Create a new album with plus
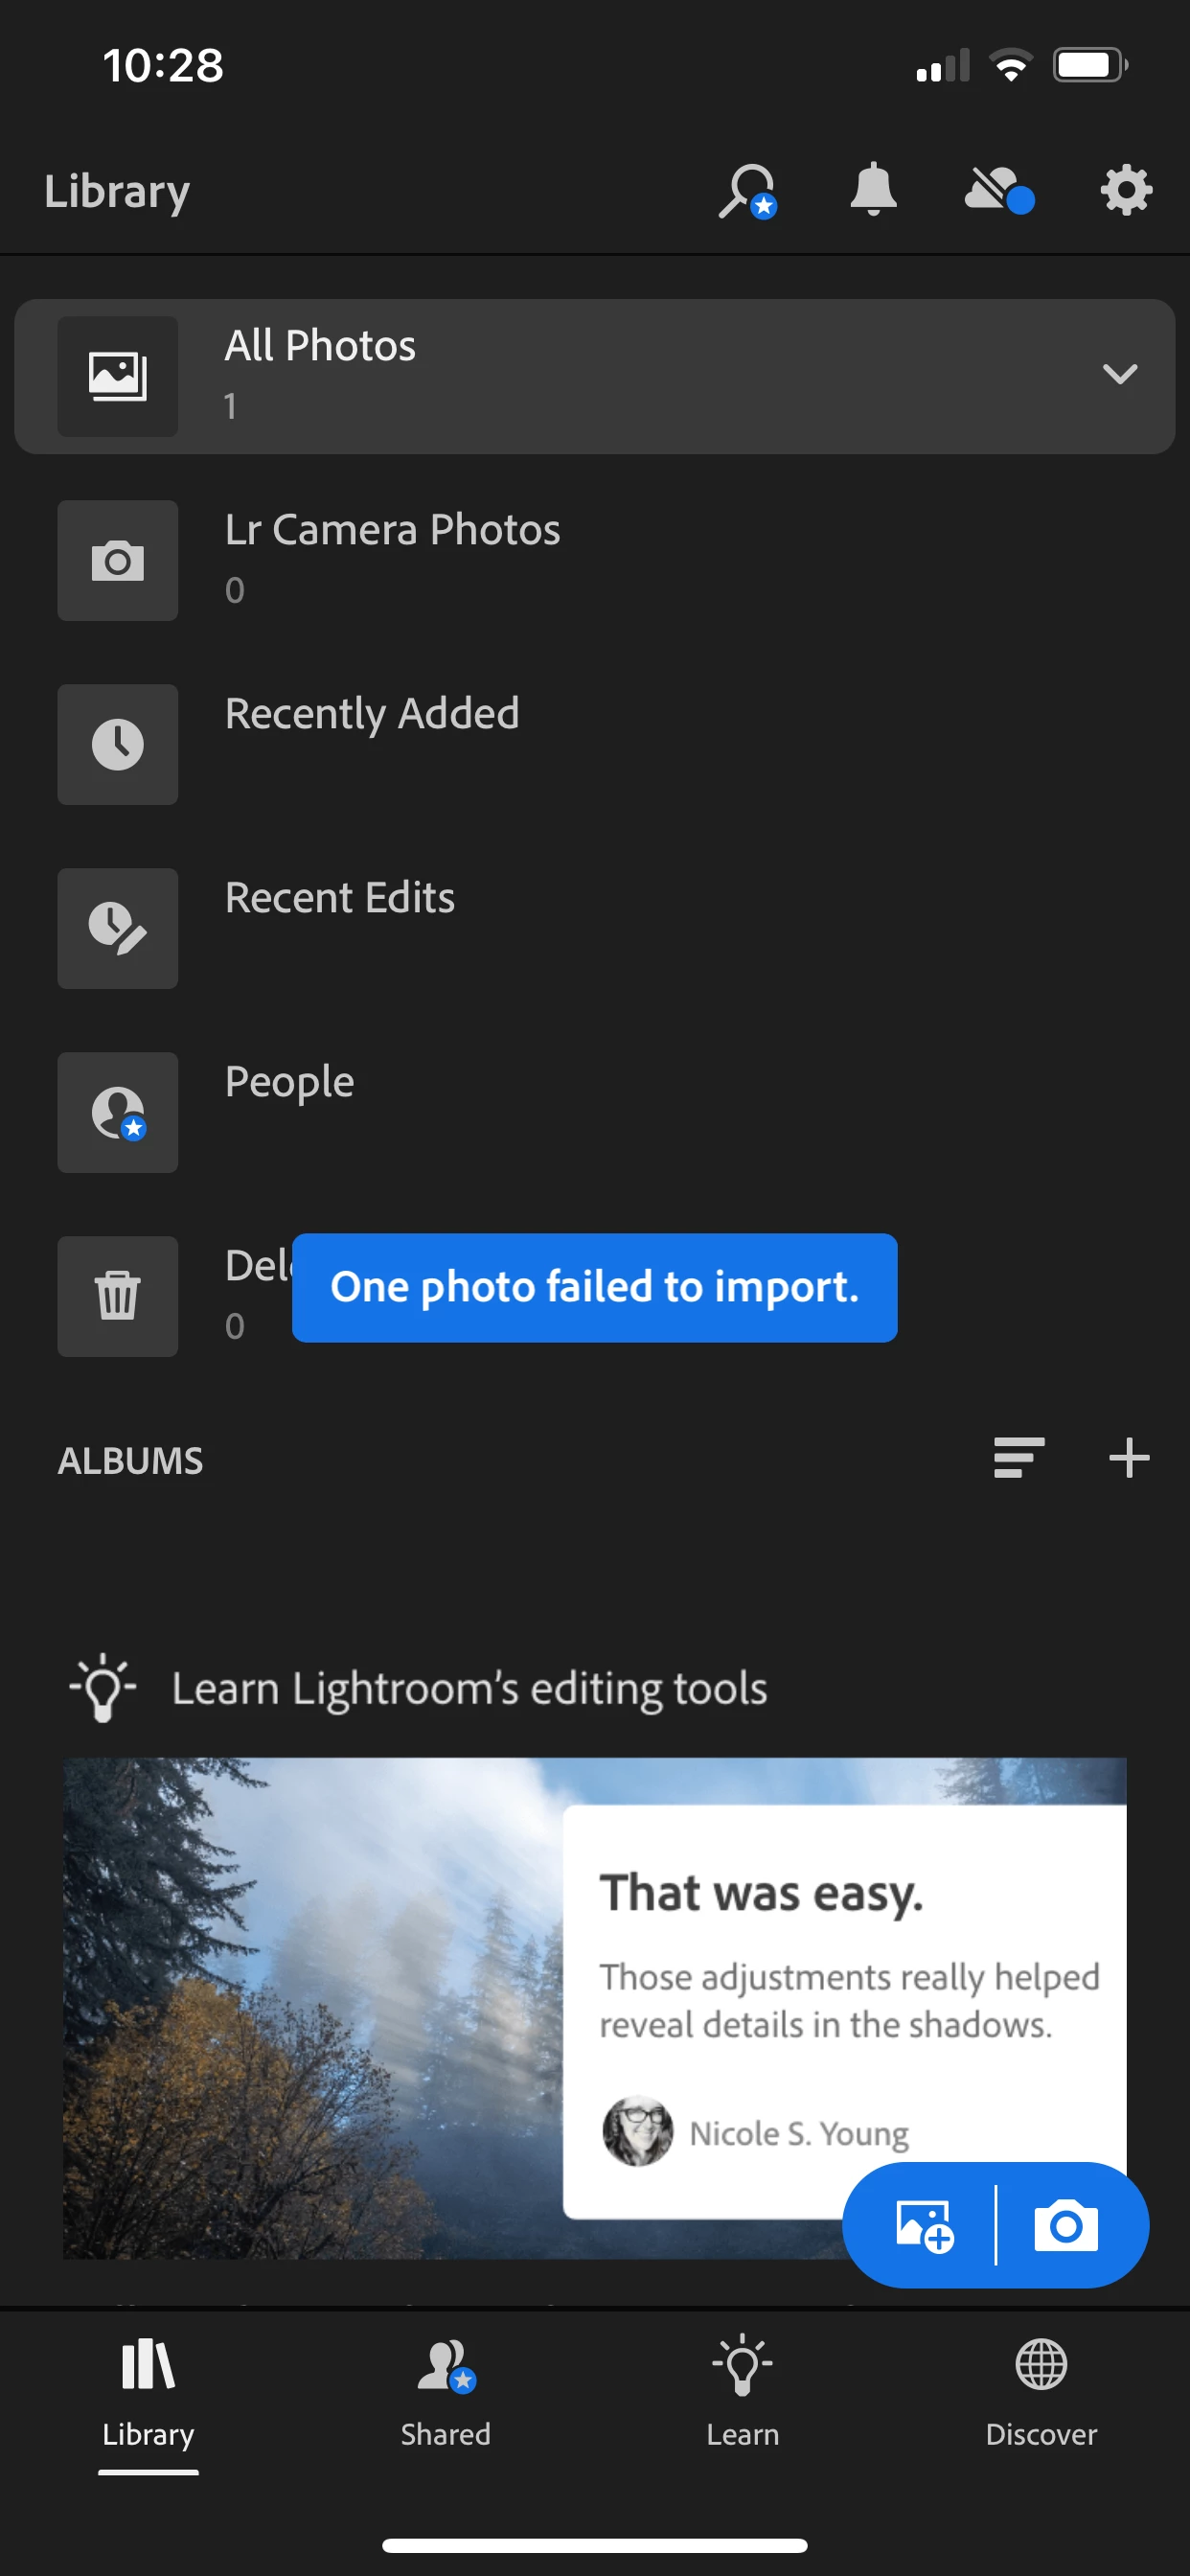This screenshot has width=1190, height=2576. point(1129,1458)
